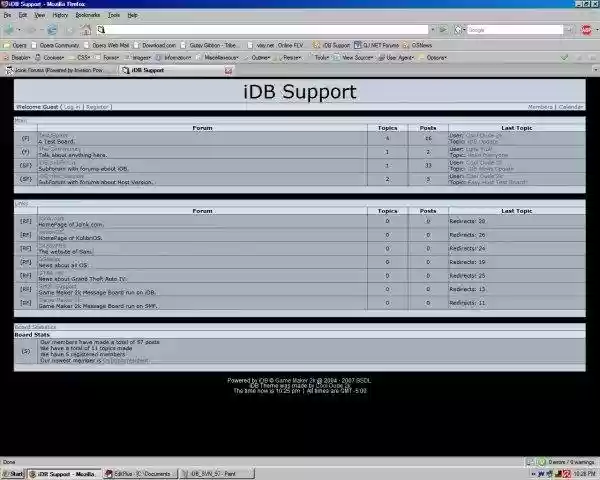The image size is (600, 480).
Task: Click the Windows Start button
Action: coord(14,474)
